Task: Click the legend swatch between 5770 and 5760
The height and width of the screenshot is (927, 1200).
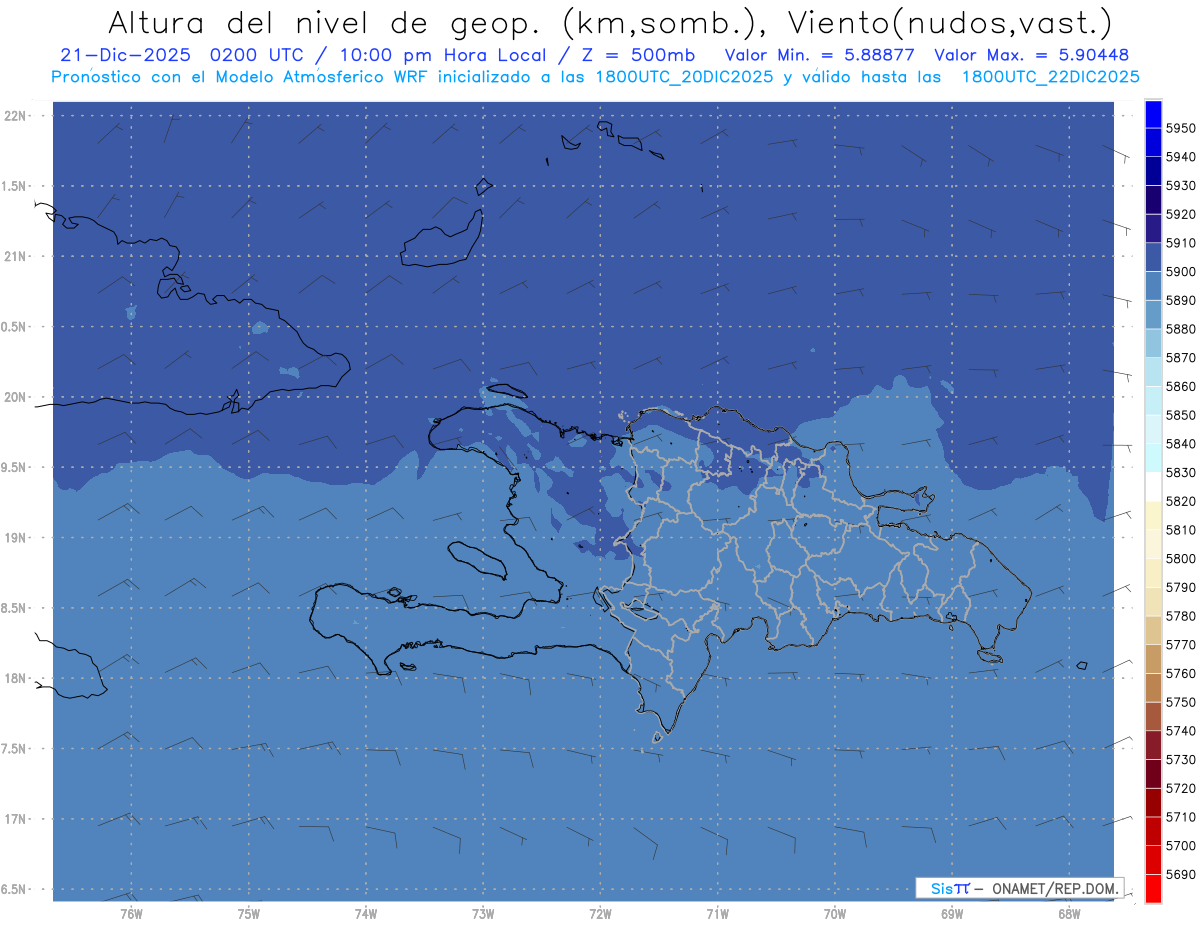Action: 1153,659
